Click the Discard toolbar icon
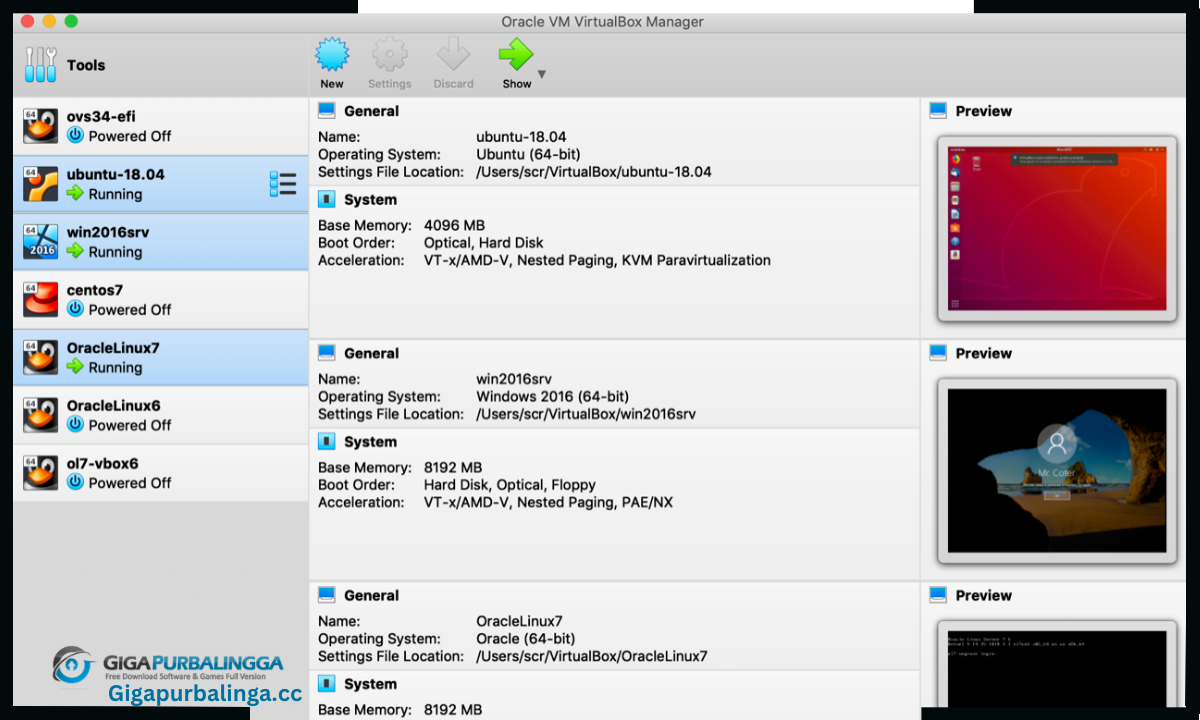1200x720 pixels. pos(453,54)
